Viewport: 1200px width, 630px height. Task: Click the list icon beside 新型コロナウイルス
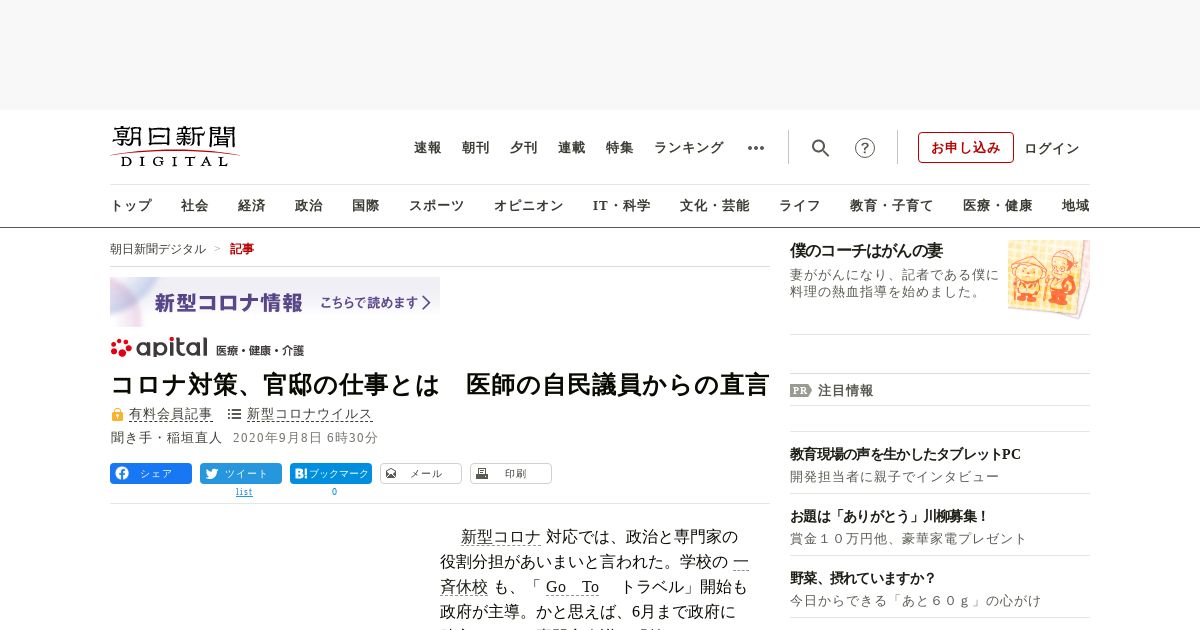click(x=234, y=414)
